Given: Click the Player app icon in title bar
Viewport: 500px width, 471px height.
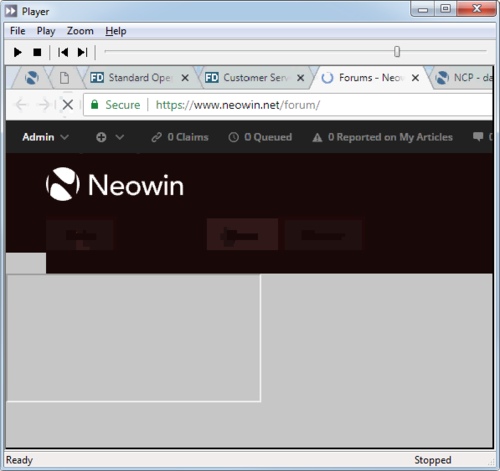Looking at the screenshot, I should (11, 11).
